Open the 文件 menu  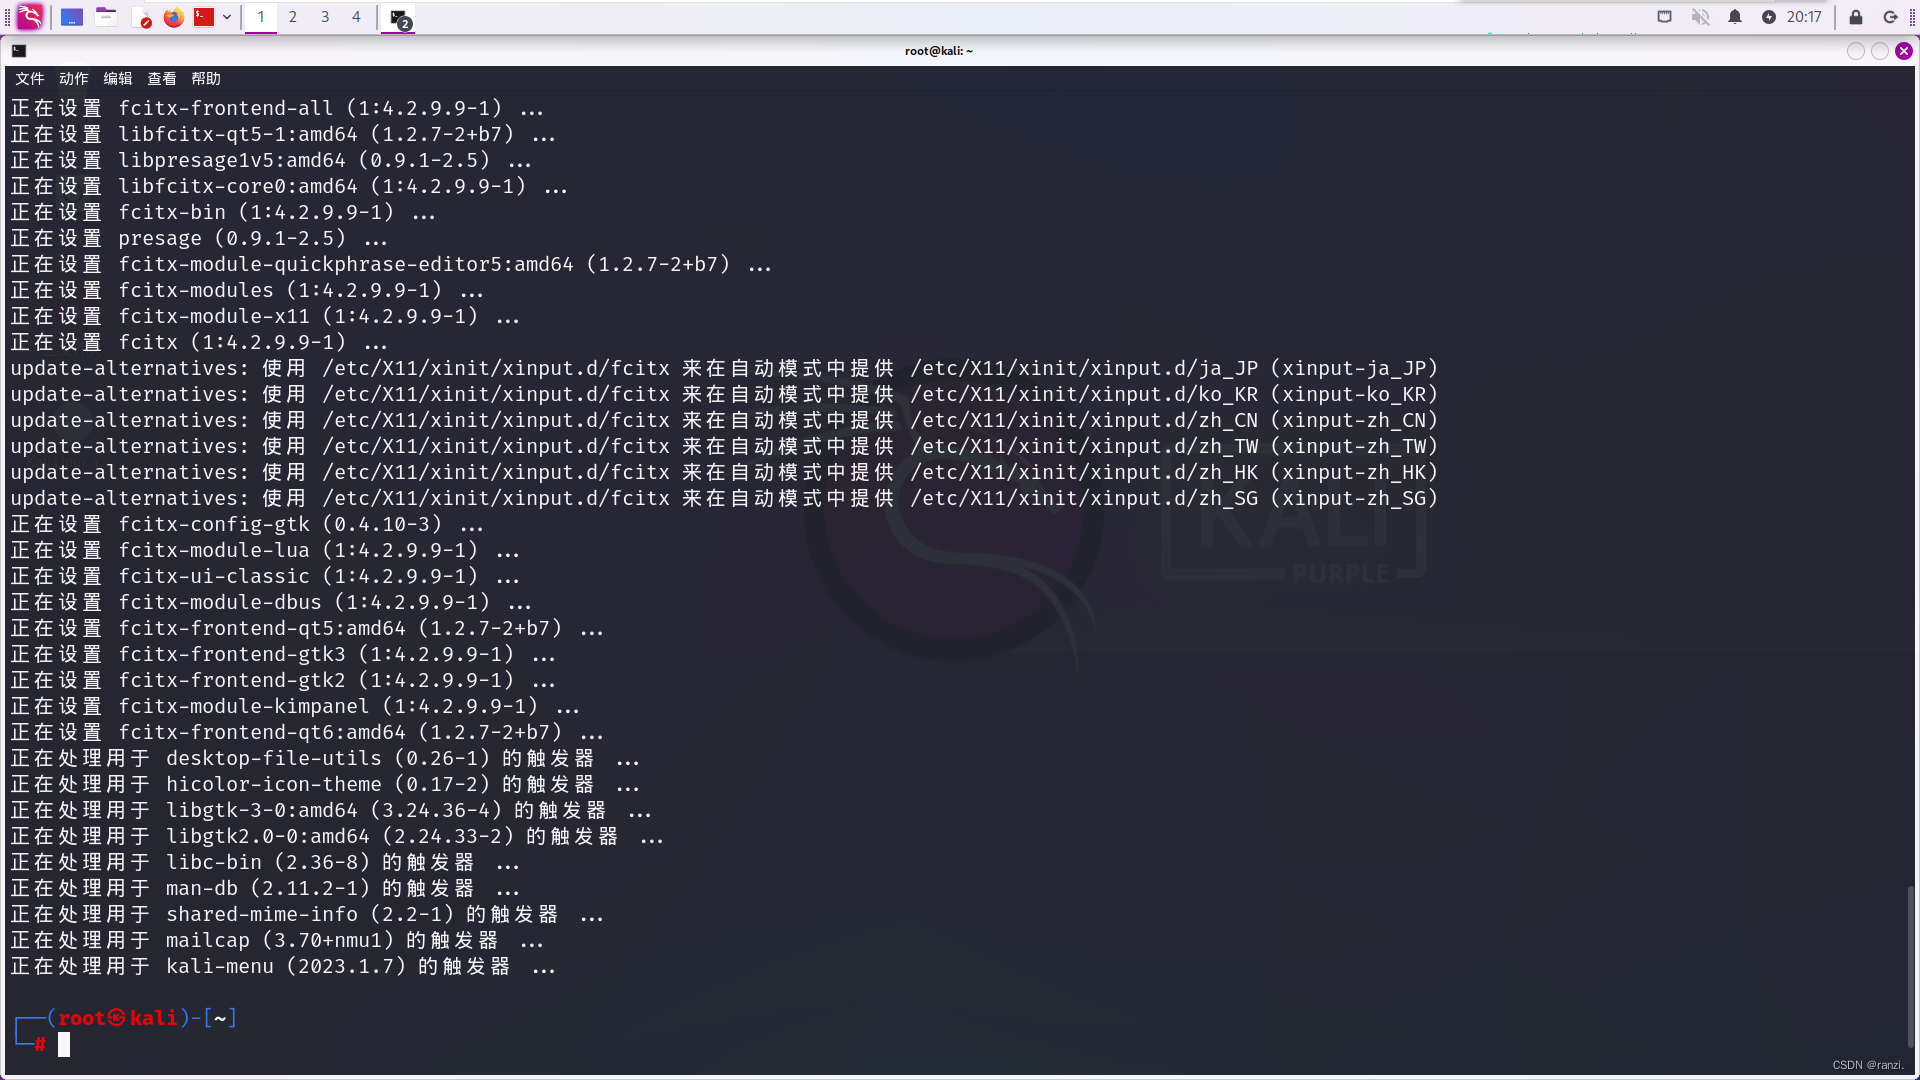(29, 79)
